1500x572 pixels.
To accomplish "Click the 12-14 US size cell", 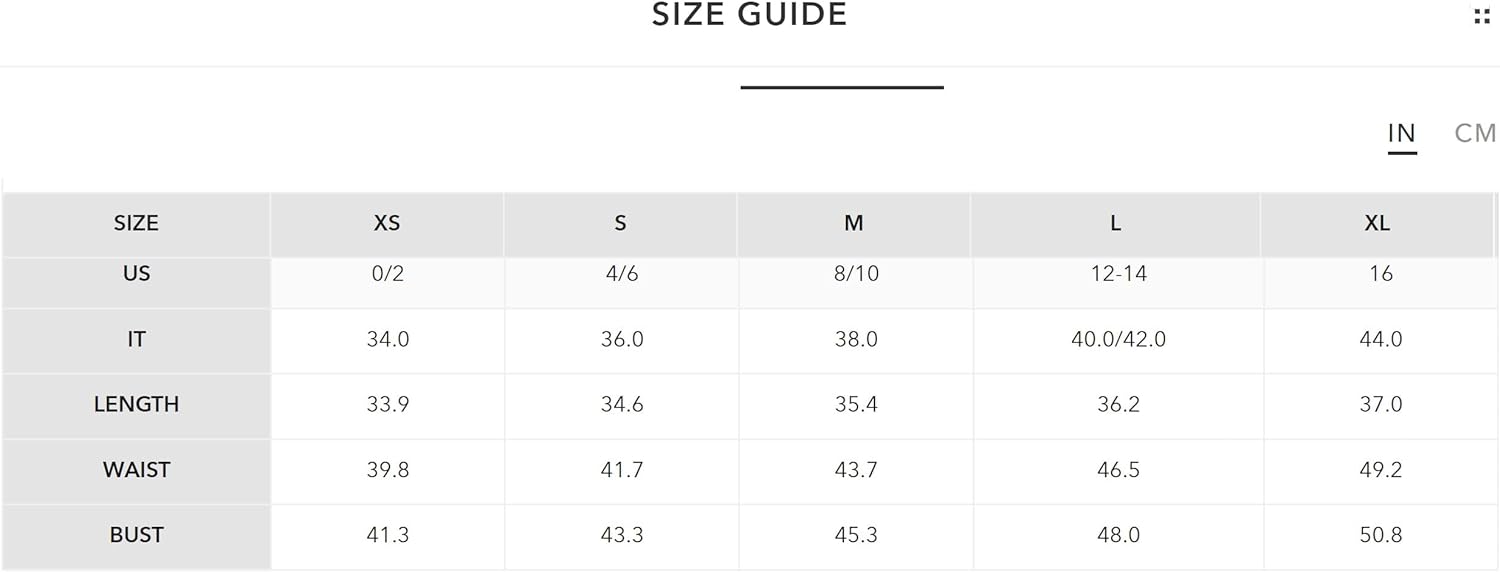I will click(x=1118, y=274).
